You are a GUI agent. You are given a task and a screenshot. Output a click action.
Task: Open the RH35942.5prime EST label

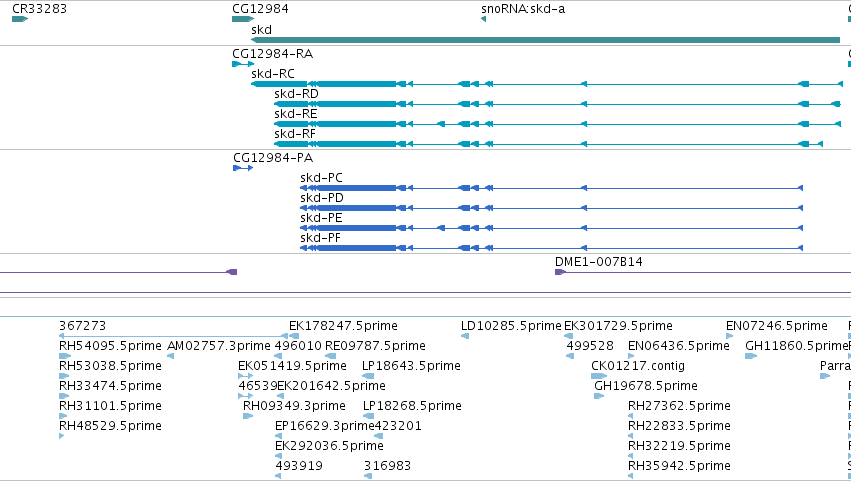(679, 466)
